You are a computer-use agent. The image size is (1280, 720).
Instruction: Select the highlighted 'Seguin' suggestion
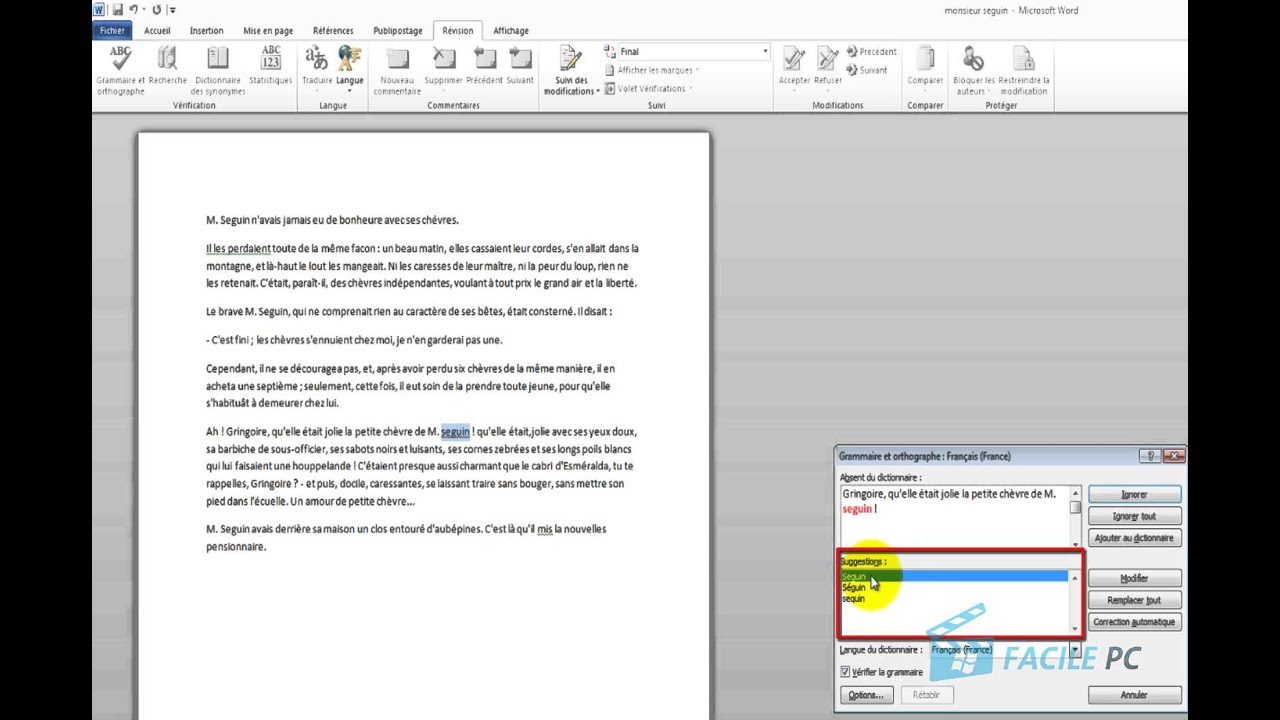point(954,577)
